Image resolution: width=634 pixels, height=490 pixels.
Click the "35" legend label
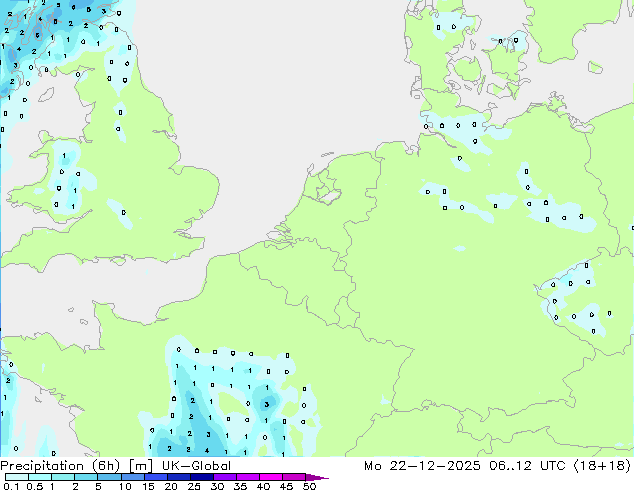coord(241,486)
